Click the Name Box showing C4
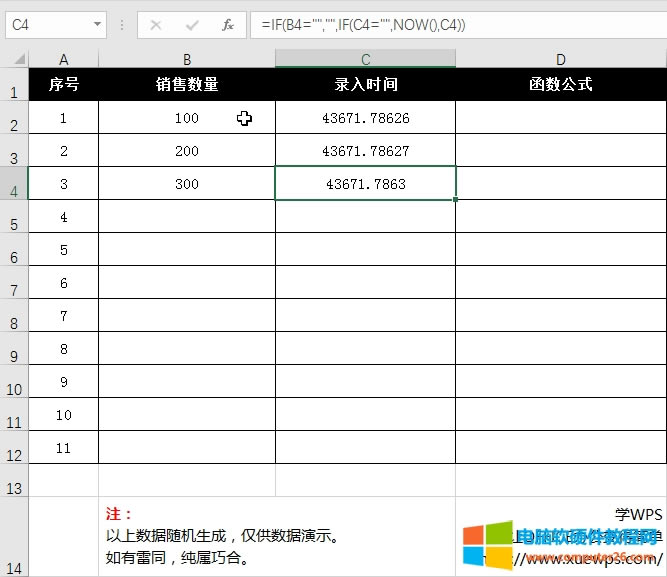This screenshot has height=577, width=667. (x=48, y=24)
